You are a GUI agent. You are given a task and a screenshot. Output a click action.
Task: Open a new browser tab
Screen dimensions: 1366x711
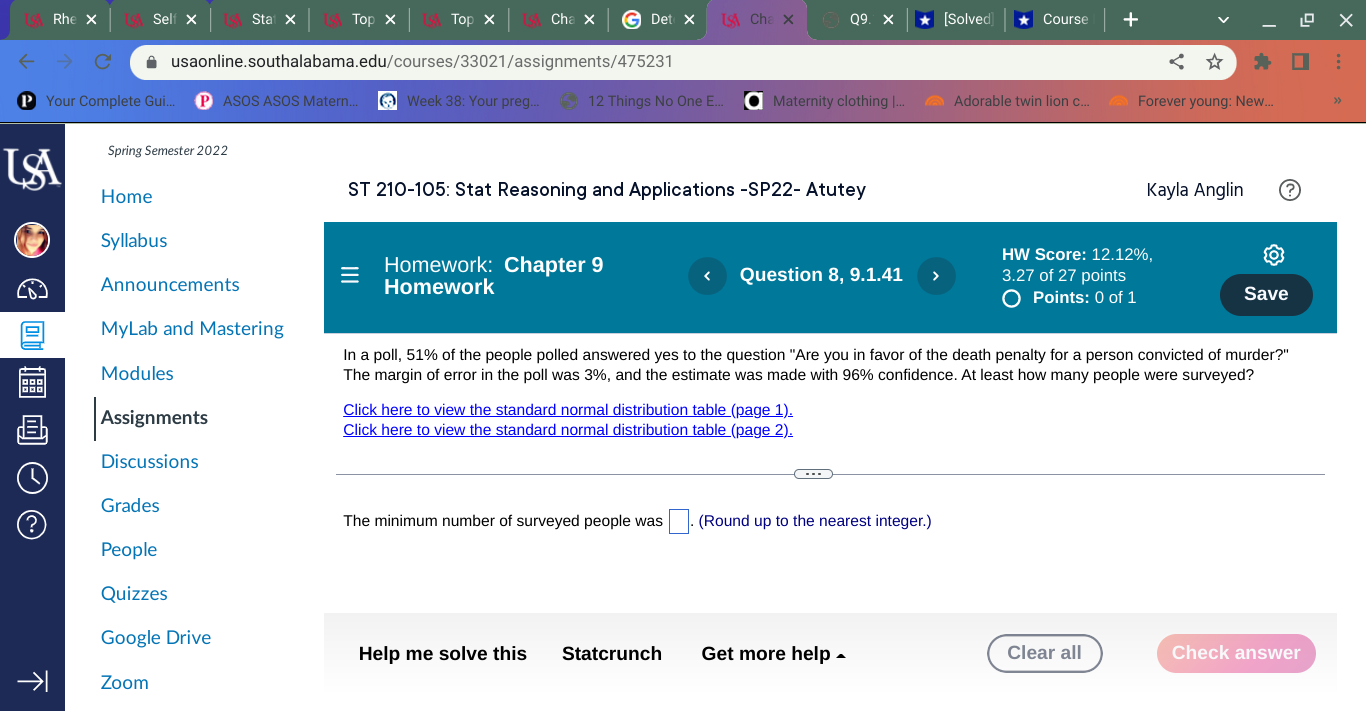click(x=1130, y=19)
